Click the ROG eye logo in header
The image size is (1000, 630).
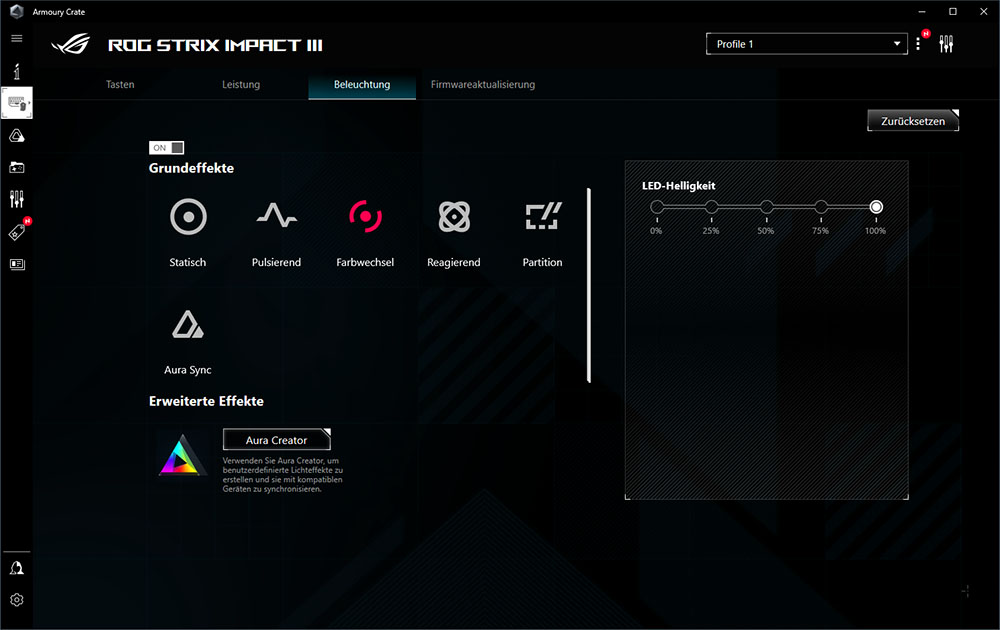point(70,45)
